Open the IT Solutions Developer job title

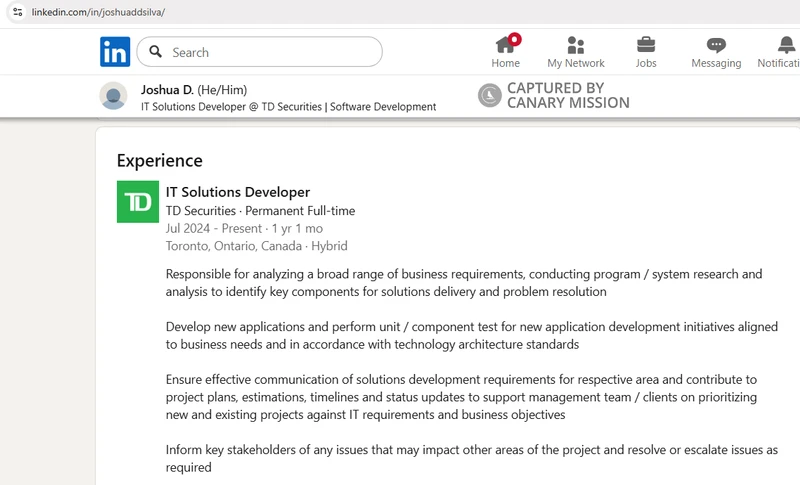[x=238, y=192]
